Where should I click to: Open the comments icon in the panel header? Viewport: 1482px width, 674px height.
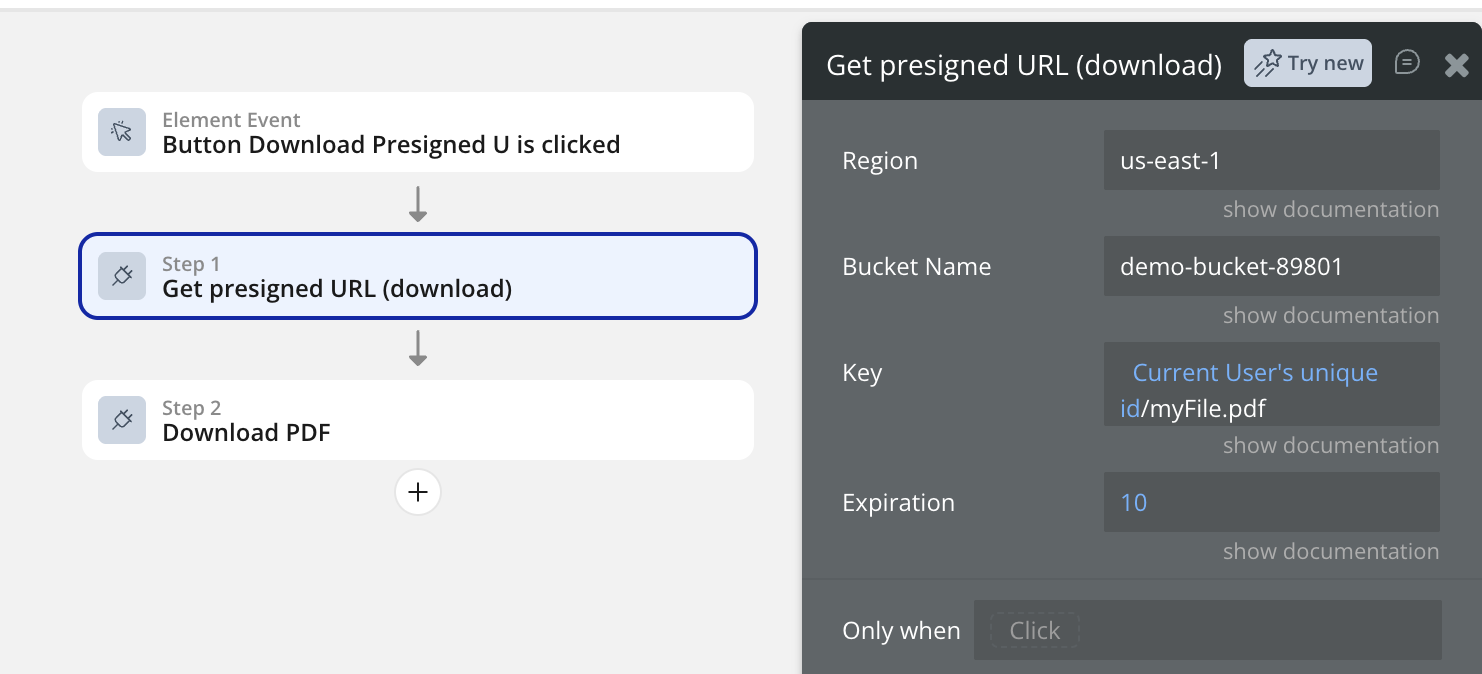tap(1407, 63)
